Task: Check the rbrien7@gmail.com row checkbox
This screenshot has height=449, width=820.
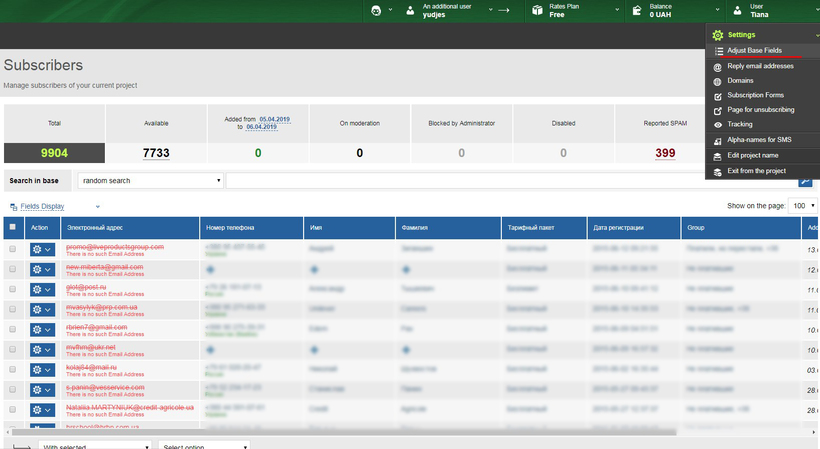Action: click(13, 329)
